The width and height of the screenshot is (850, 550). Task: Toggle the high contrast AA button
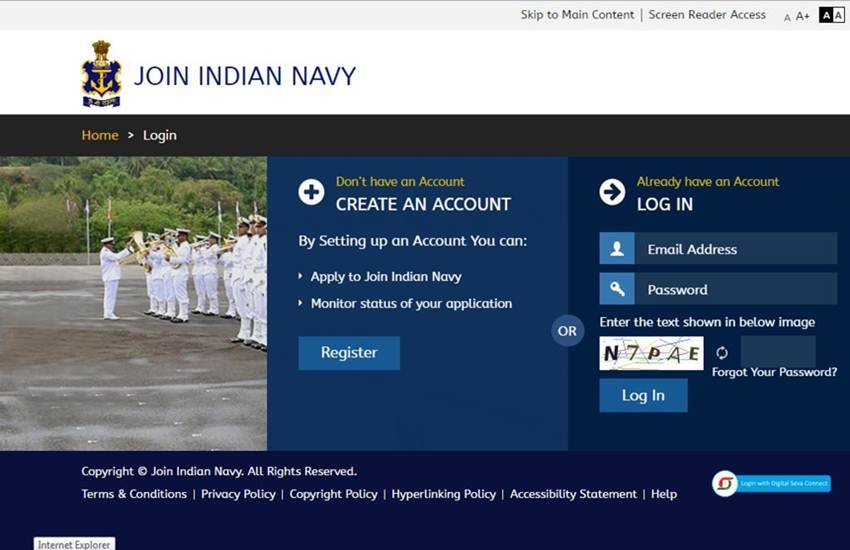(x=831, y=15)
